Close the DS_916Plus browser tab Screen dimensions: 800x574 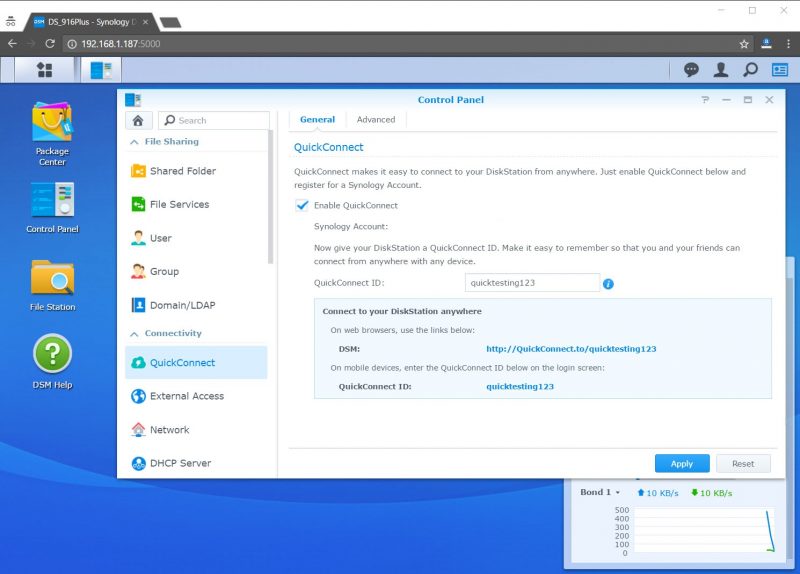(145, 22)
